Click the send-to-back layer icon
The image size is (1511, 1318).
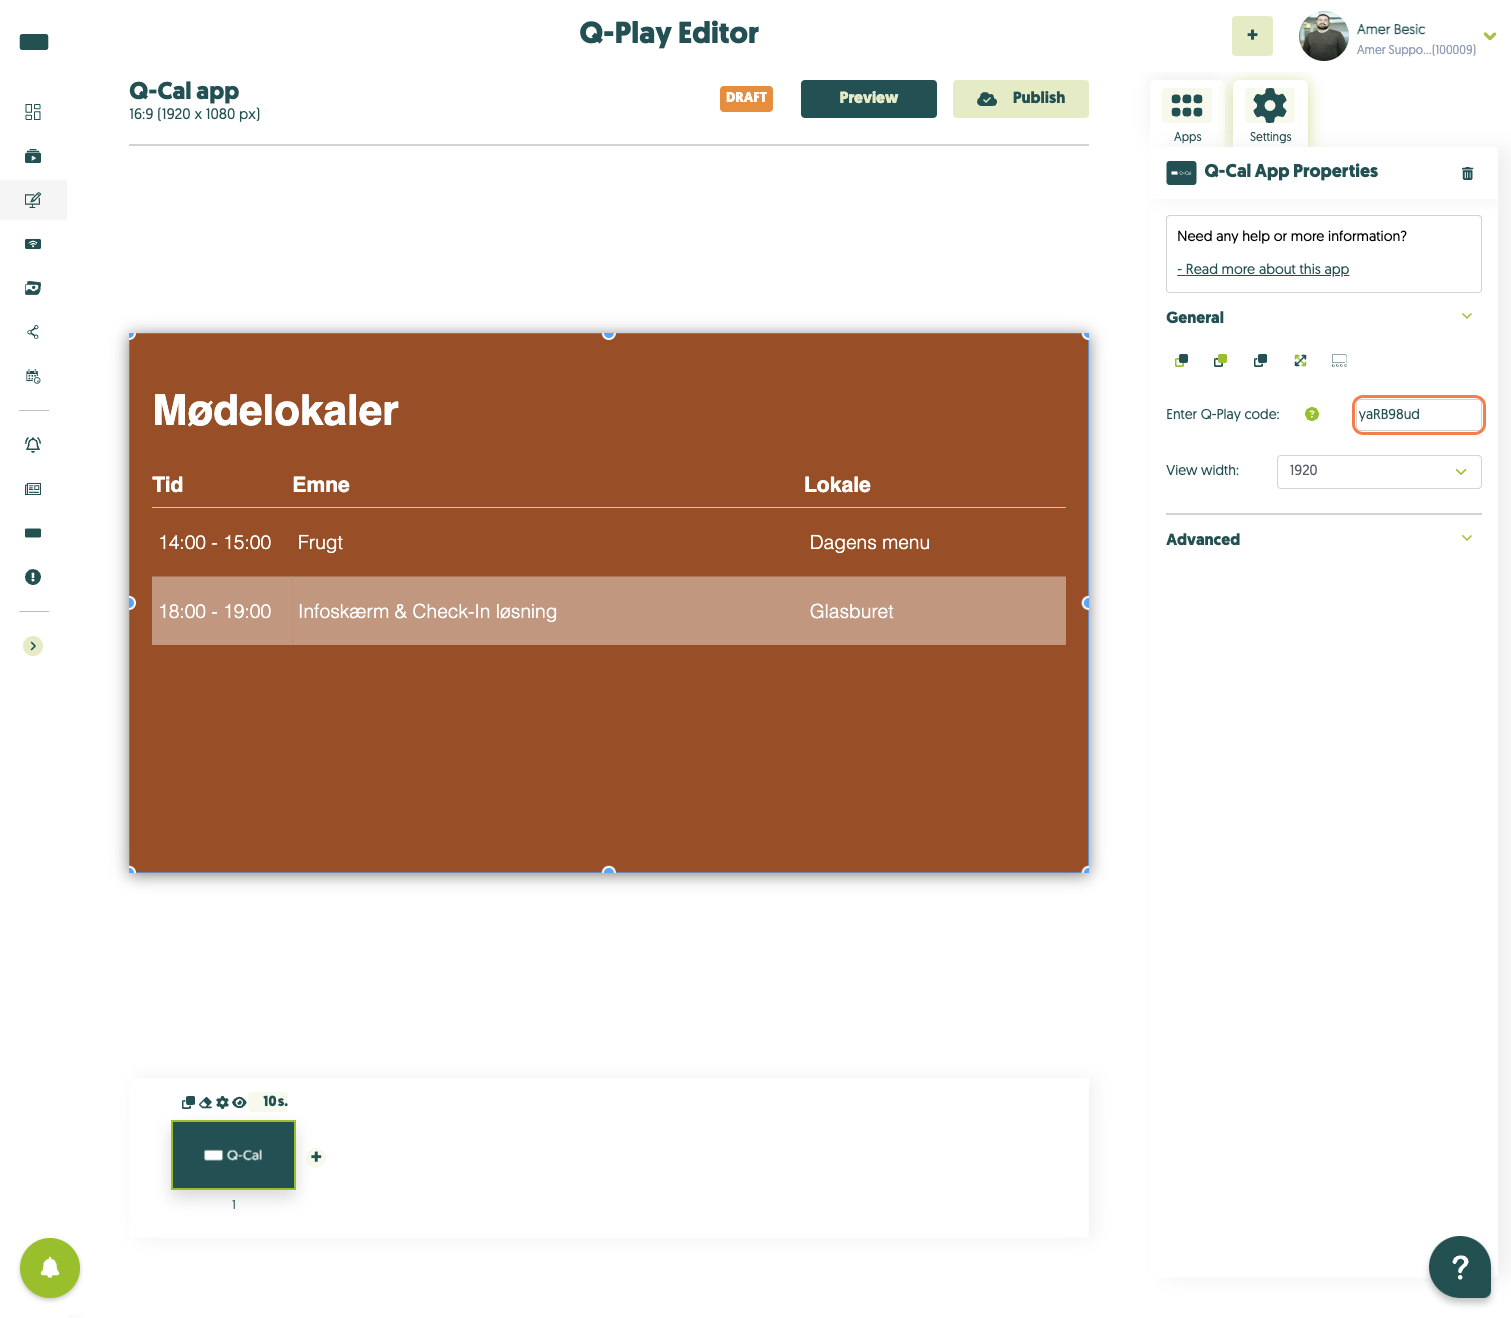(1260, 361)
